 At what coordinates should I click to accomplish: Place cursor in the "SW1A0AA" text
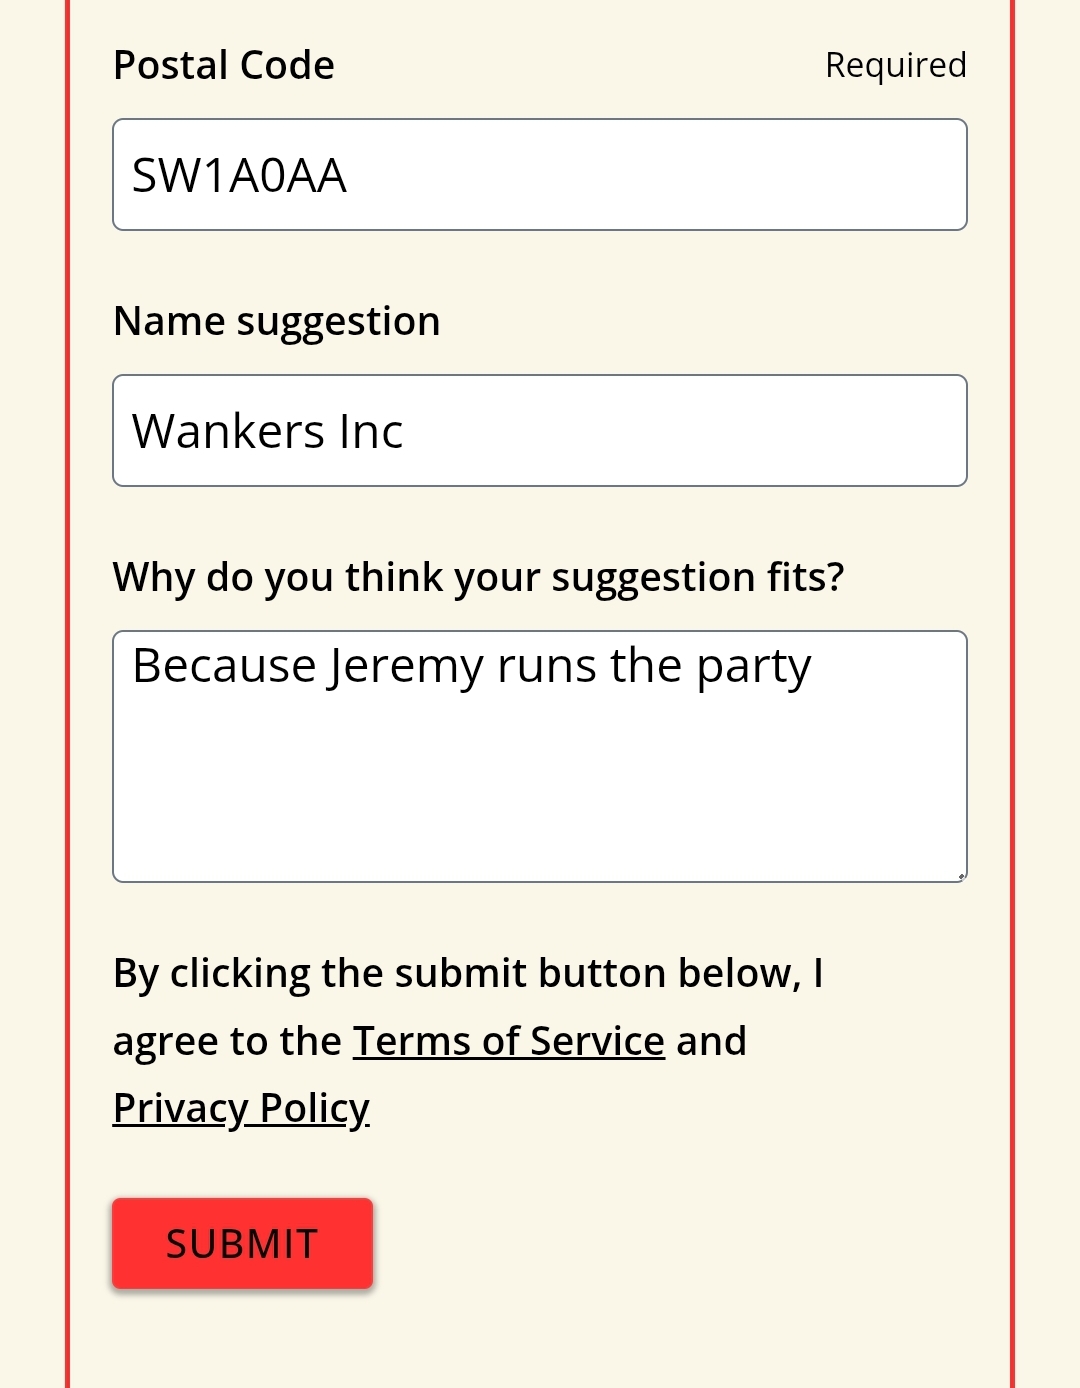click(239, 176)
